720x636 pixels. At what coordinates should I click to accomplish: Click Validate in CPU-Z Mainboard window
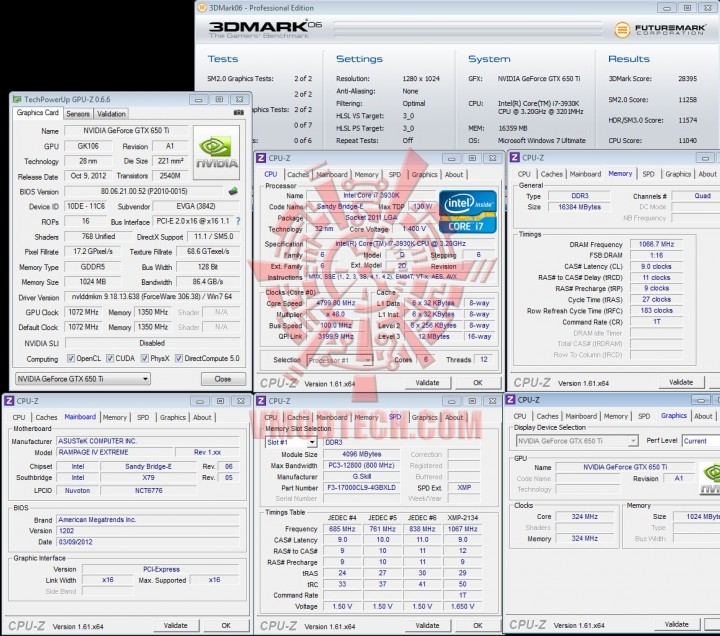click(176, 625)
